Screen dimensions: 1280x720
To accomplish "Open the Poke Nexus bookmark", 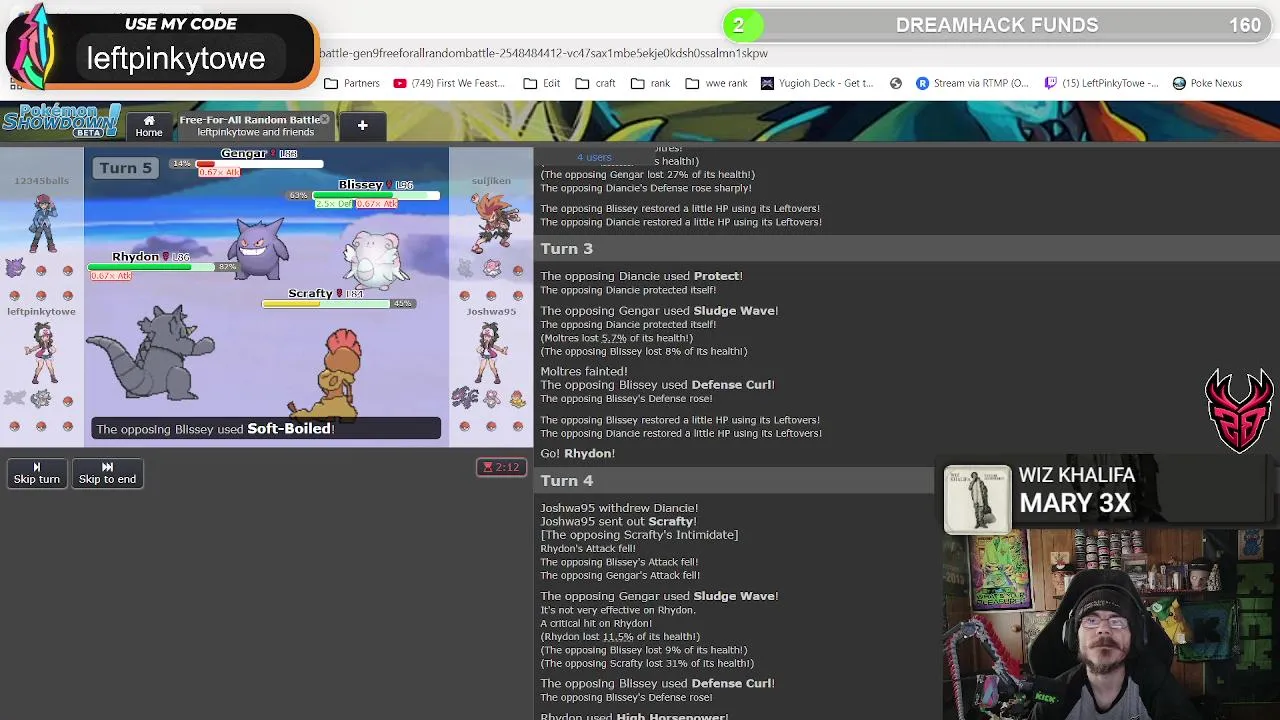I will click(x=1207, y=83).
